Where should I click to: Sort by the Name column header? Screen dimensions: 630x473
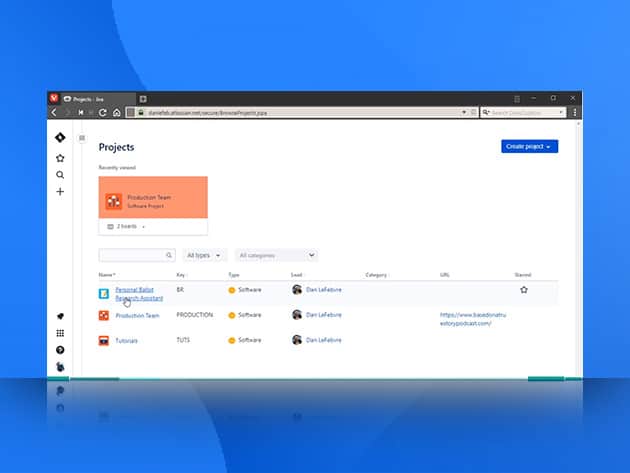coord(106,274)
